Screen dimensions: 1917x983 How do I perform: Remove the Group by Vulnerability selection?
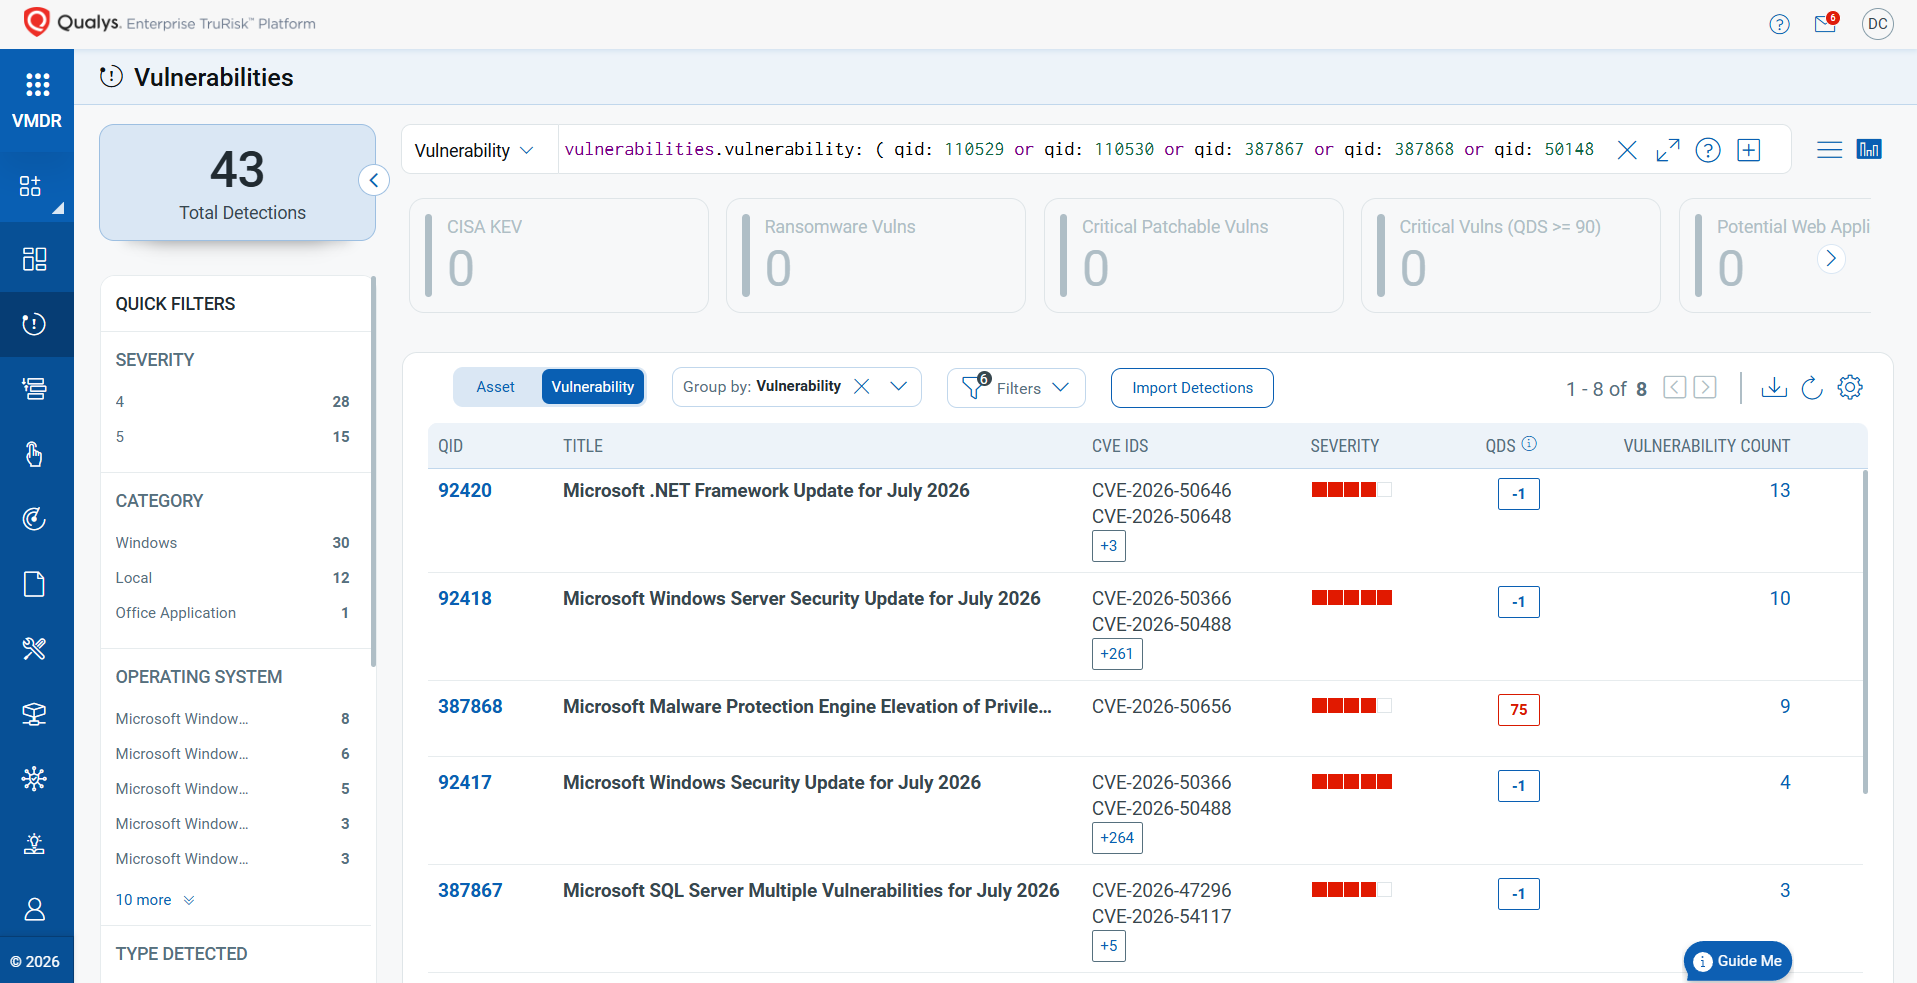tap(861, 386)
